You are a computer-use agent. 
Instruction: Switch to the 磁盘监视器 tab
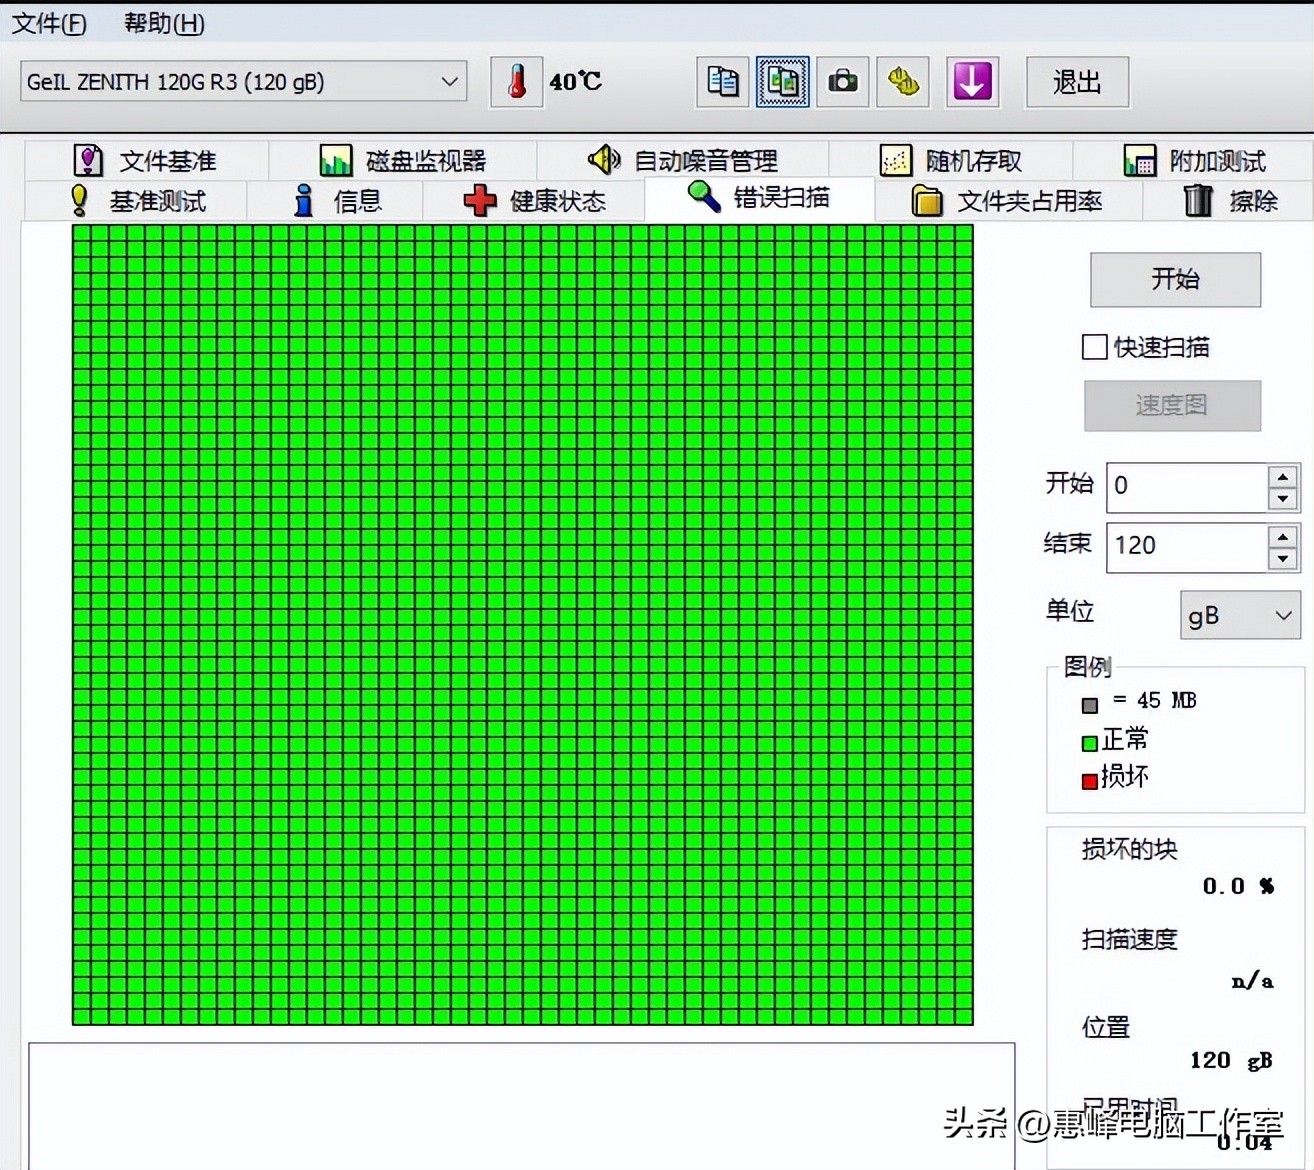pyautogui.click(x=403, y=161)
